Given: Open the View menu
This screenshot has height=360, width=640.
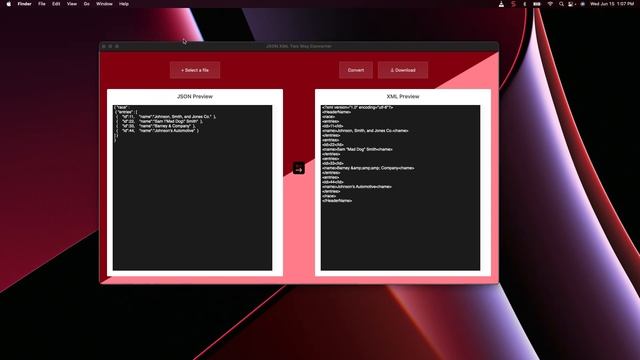Looking at the screenshot, I should [x=72, y=4].
